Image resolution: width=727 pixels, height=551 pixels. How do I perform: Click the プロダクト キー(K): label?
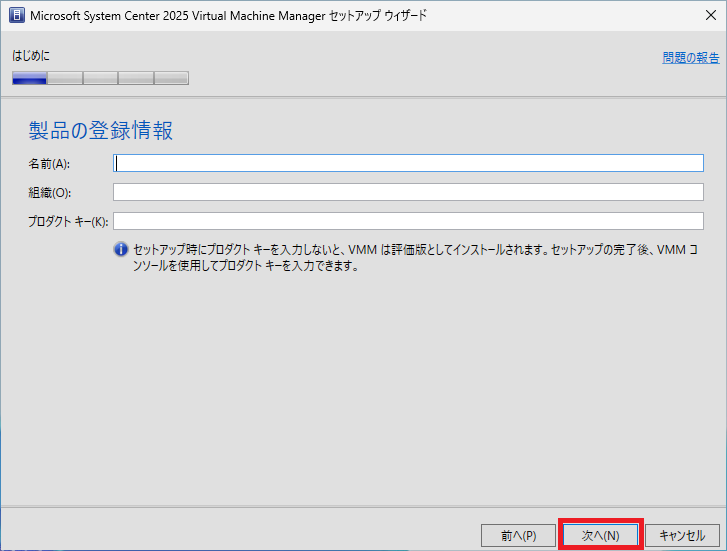tap(68, 221)
